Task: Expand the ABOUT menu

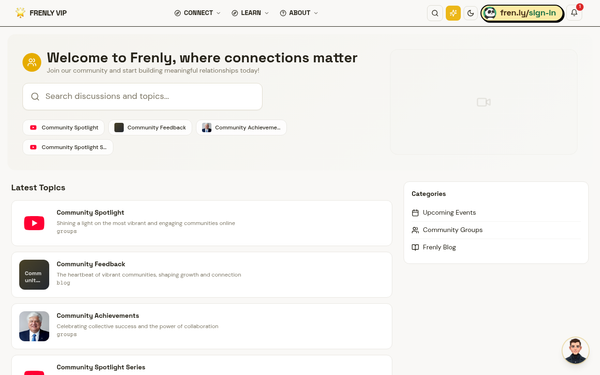Action: pos(299,13)
